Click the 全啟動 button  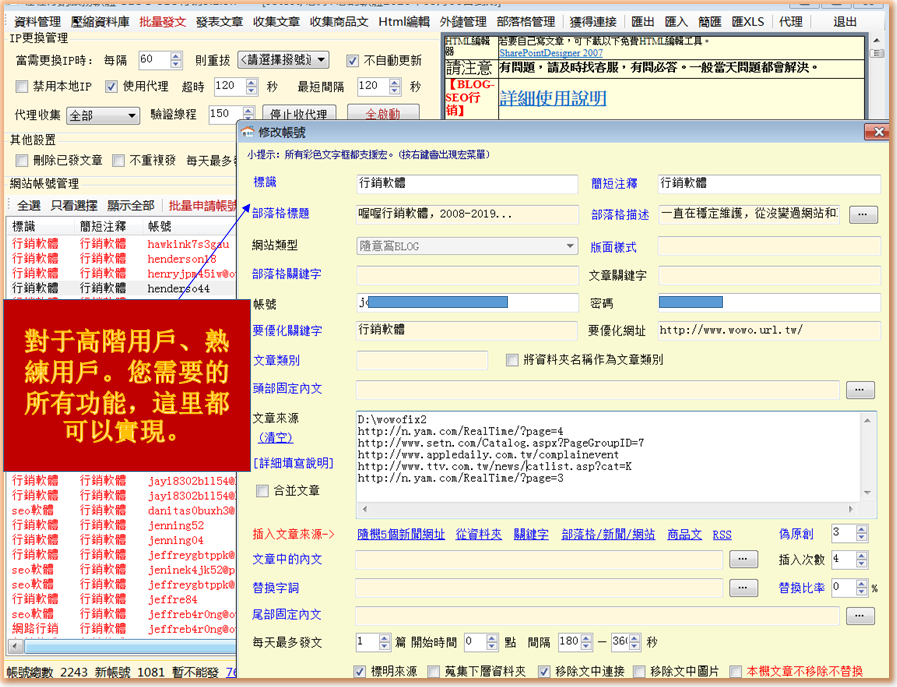[382, 115]
